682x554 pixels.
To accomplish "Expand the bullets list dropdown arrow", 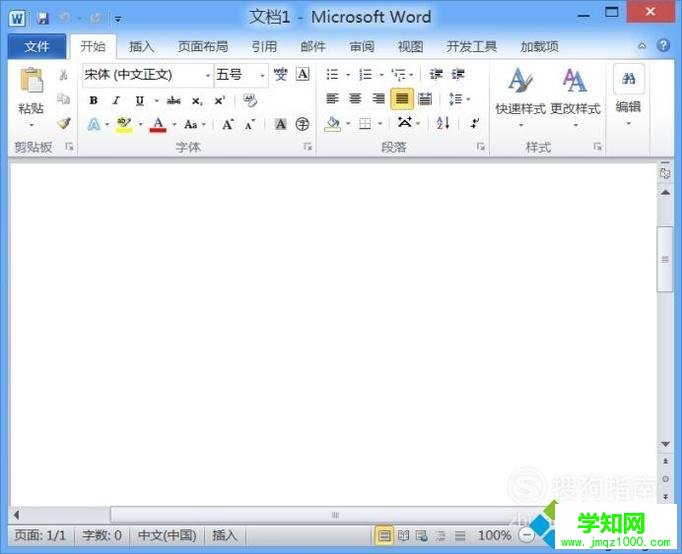I will click(x=348, y=75).
